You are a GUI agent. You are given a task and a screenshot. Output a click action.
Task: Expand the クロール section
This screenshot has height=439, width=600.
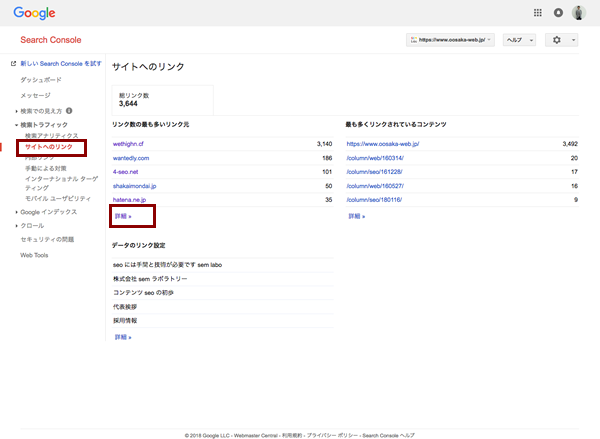pos(17,226)
